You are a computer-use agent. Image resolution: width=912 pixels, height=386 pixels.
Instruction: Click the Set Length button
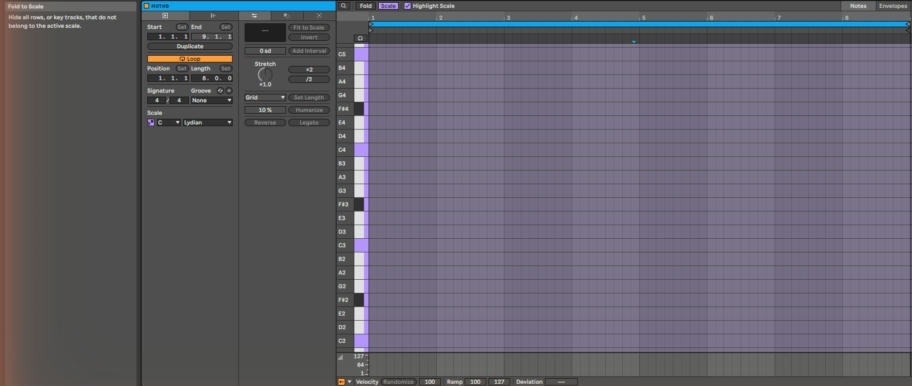point(309,98)
